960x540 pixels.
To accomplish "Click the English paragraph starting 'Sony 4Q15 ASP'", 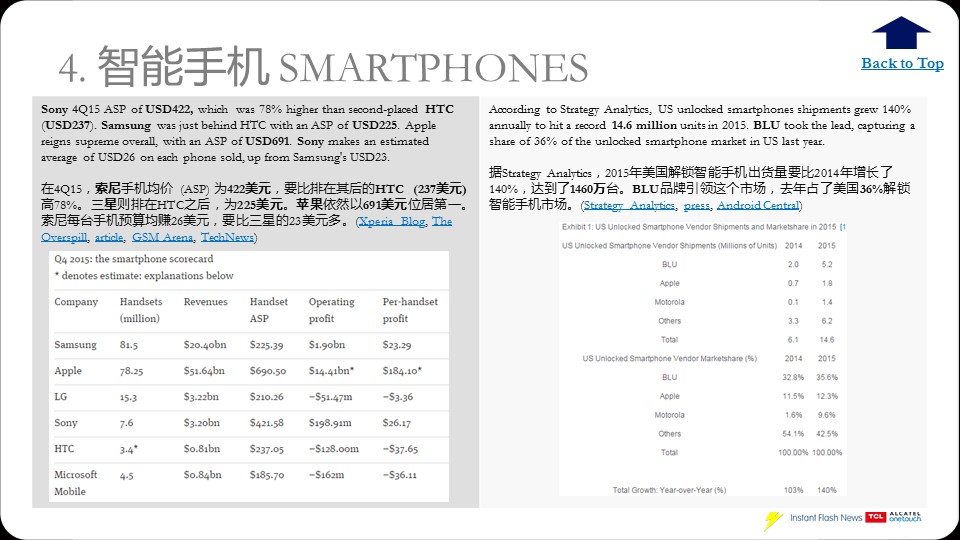I will (x=248, y=133).
